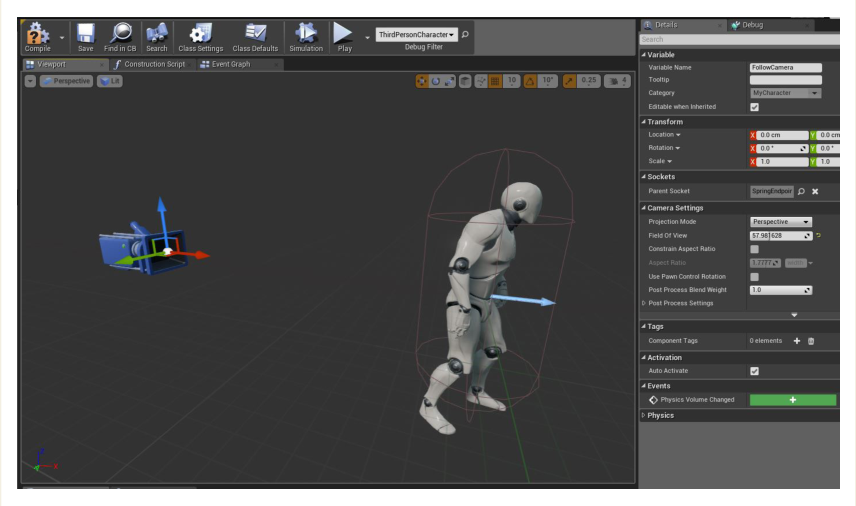This screenshot has height=506, width=856.
Task: Open the rotation snap 10° dropdown
Action: point(547,81)
